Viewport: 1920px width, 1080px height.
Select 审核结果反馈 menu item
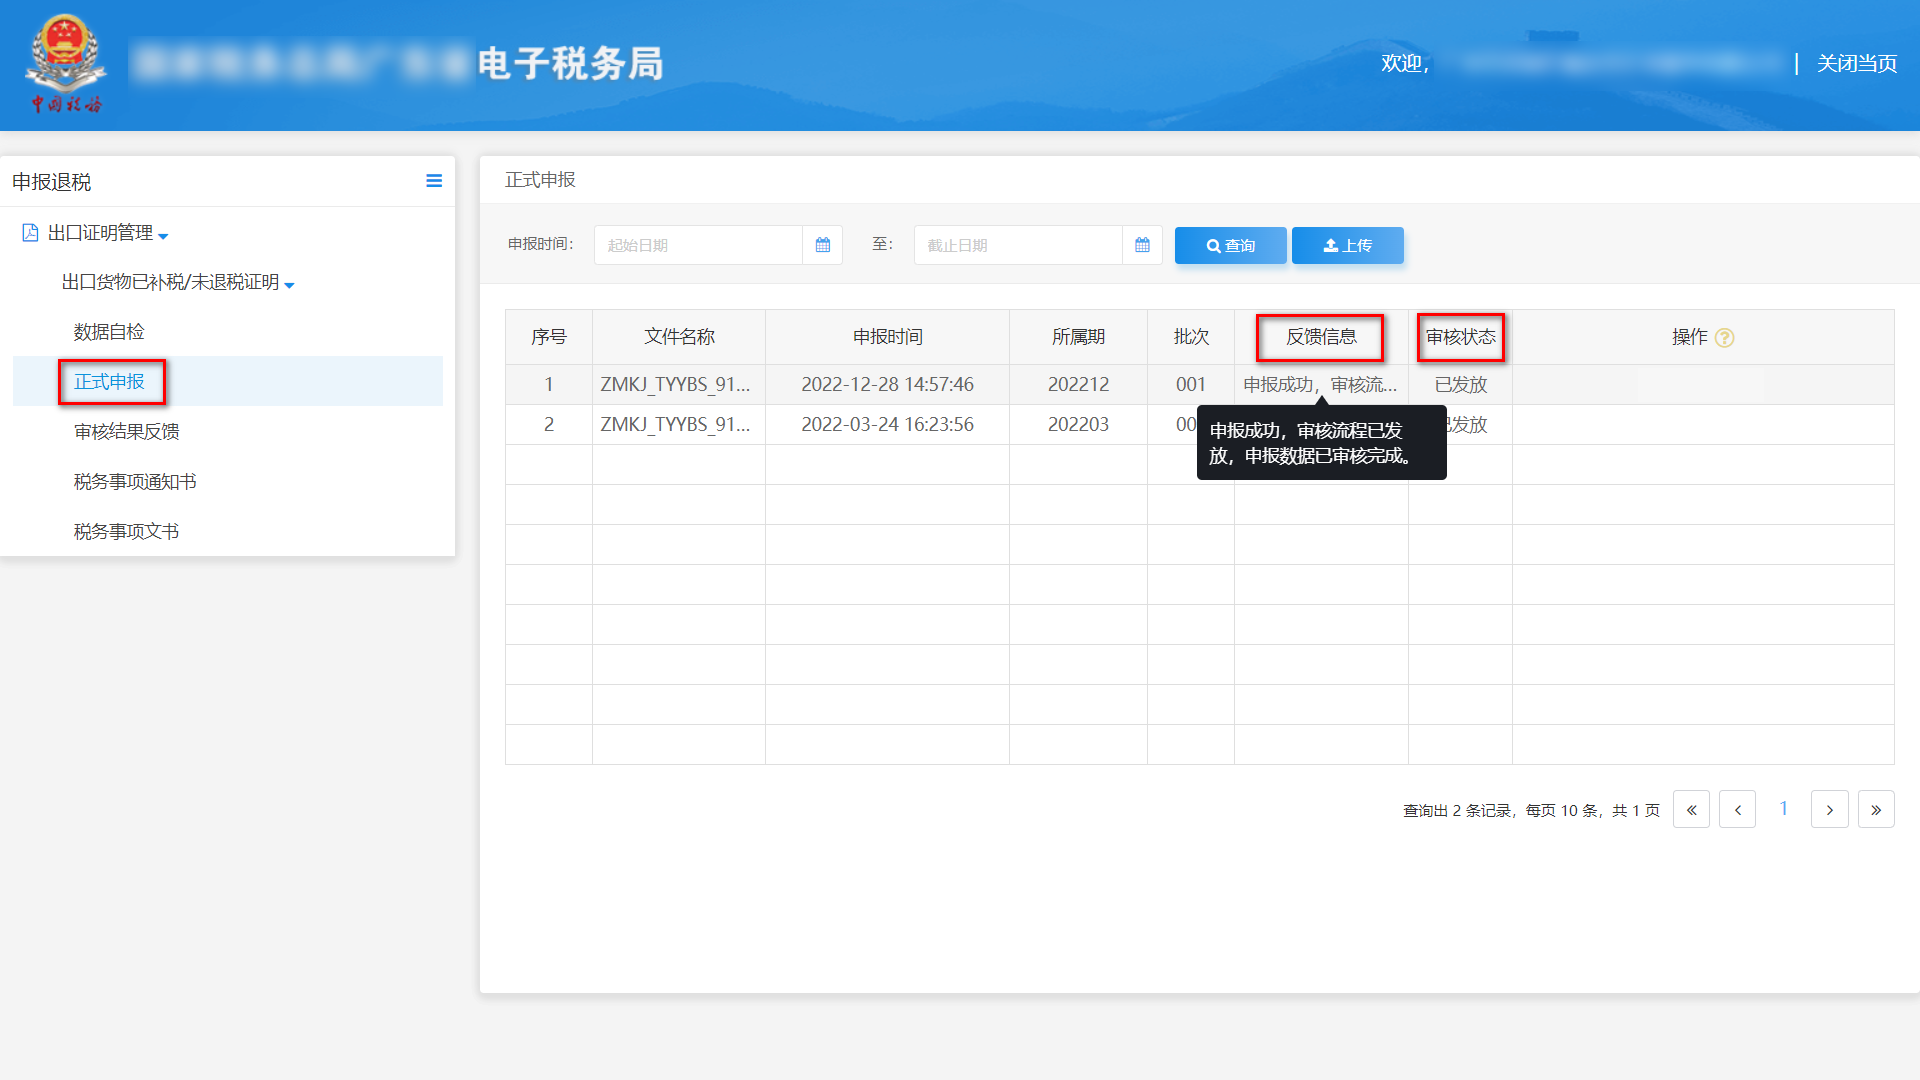(x=126, y=432)
